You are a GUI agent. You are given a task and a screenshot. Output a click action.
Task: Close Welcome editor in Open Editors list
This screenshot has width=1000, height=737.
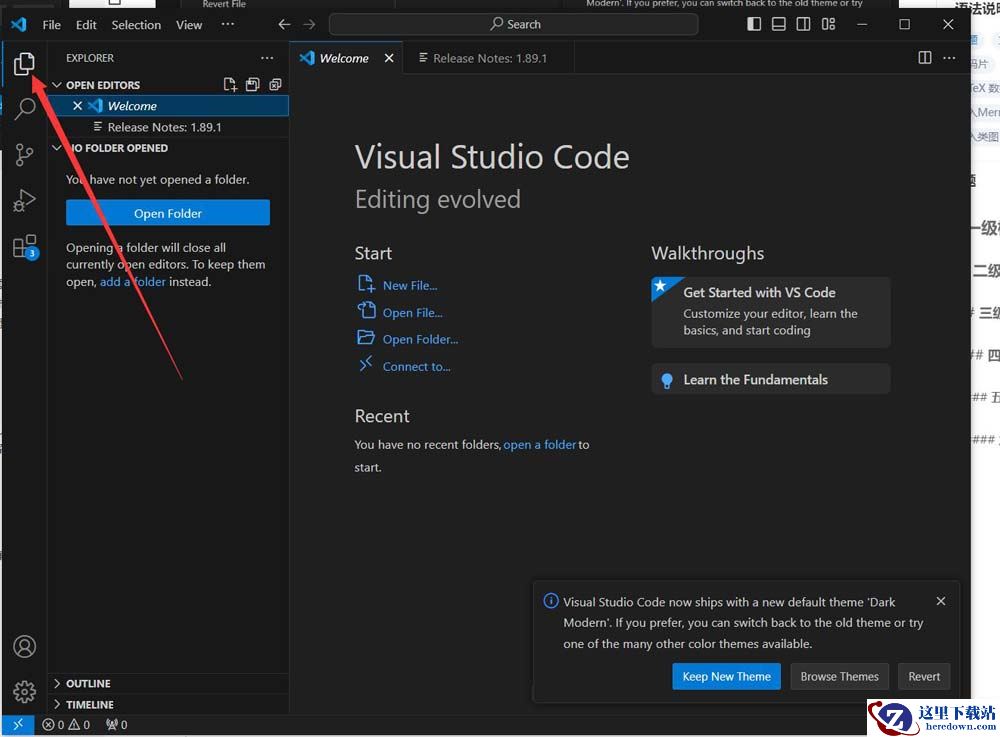click(x=77, y=106)
